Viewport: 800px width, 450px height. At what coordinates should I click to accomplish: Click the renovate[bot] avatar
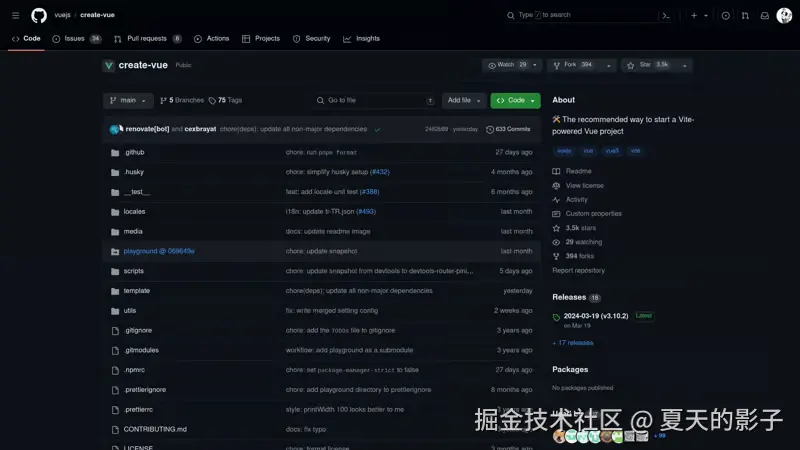click(x=115, y=129)
